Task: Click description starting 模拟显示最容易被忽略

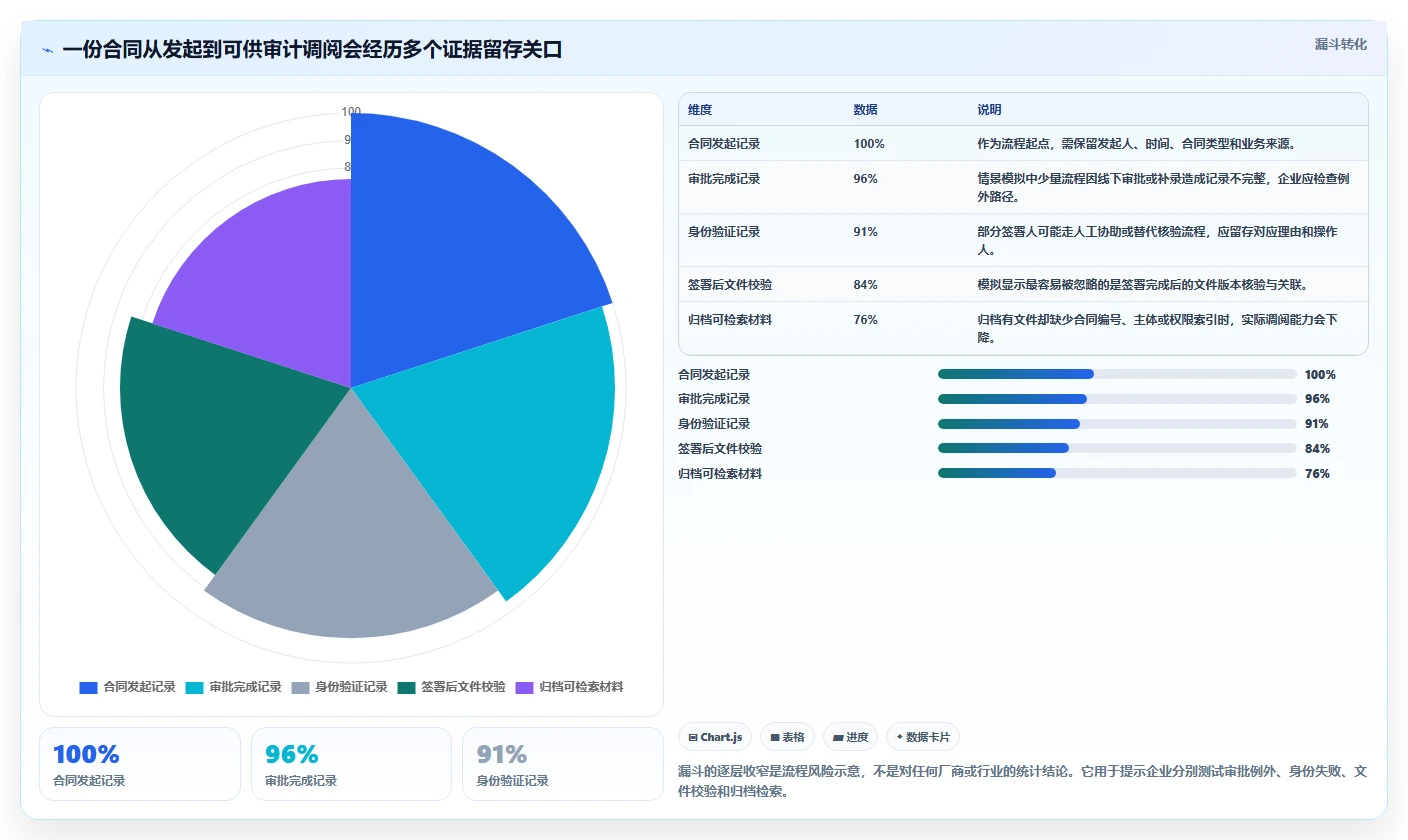Action: click(1142, 284)
